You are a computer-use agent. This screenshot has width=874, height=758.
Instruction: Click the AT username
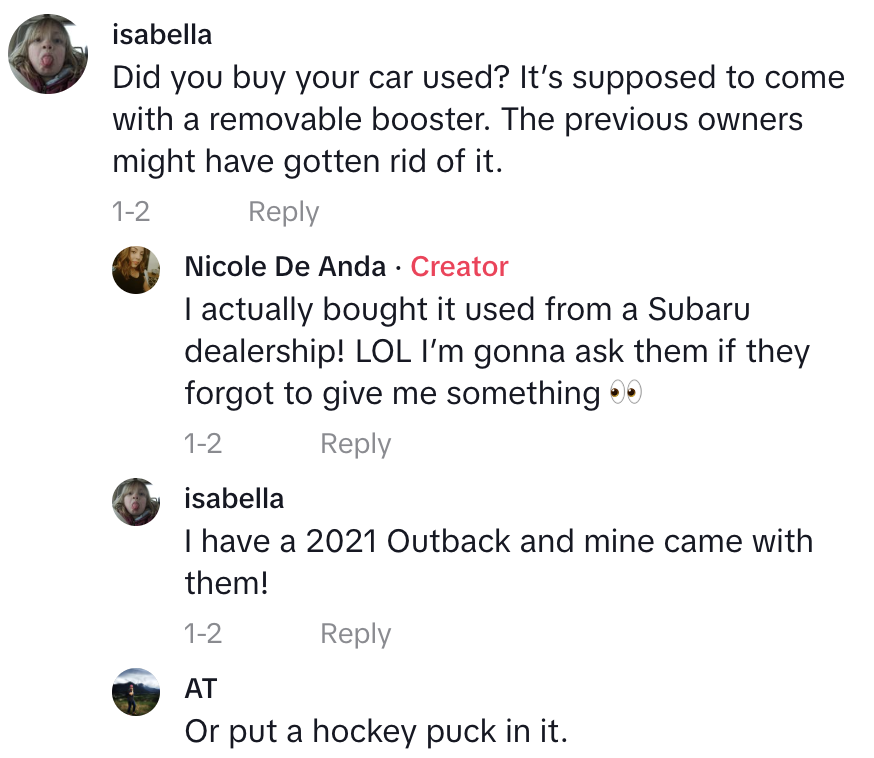(201, 688)
